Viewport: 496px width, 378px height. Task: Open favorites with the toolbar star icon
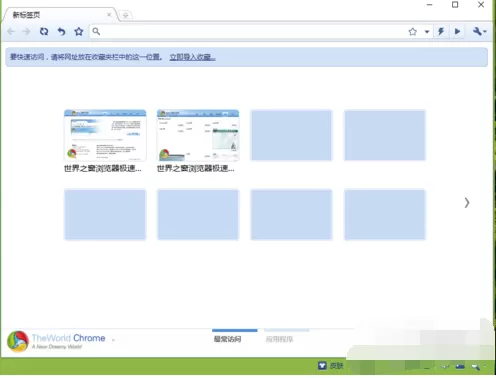click(79, 31)
